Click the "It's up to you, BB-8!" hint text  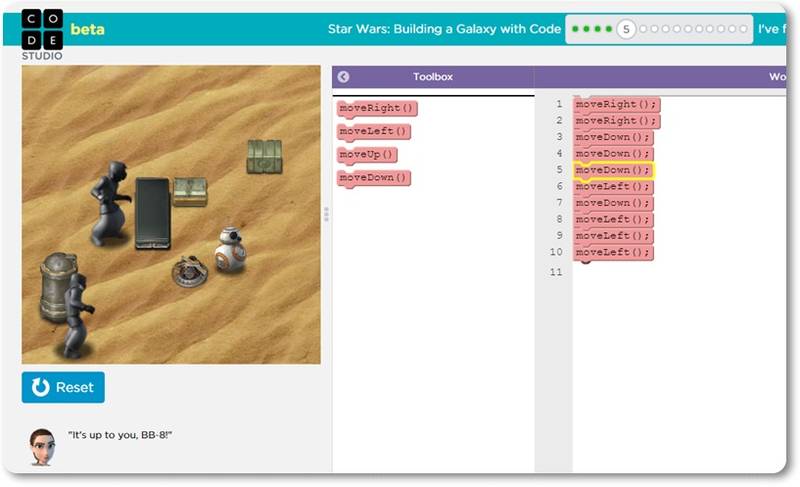pos(120,435)
